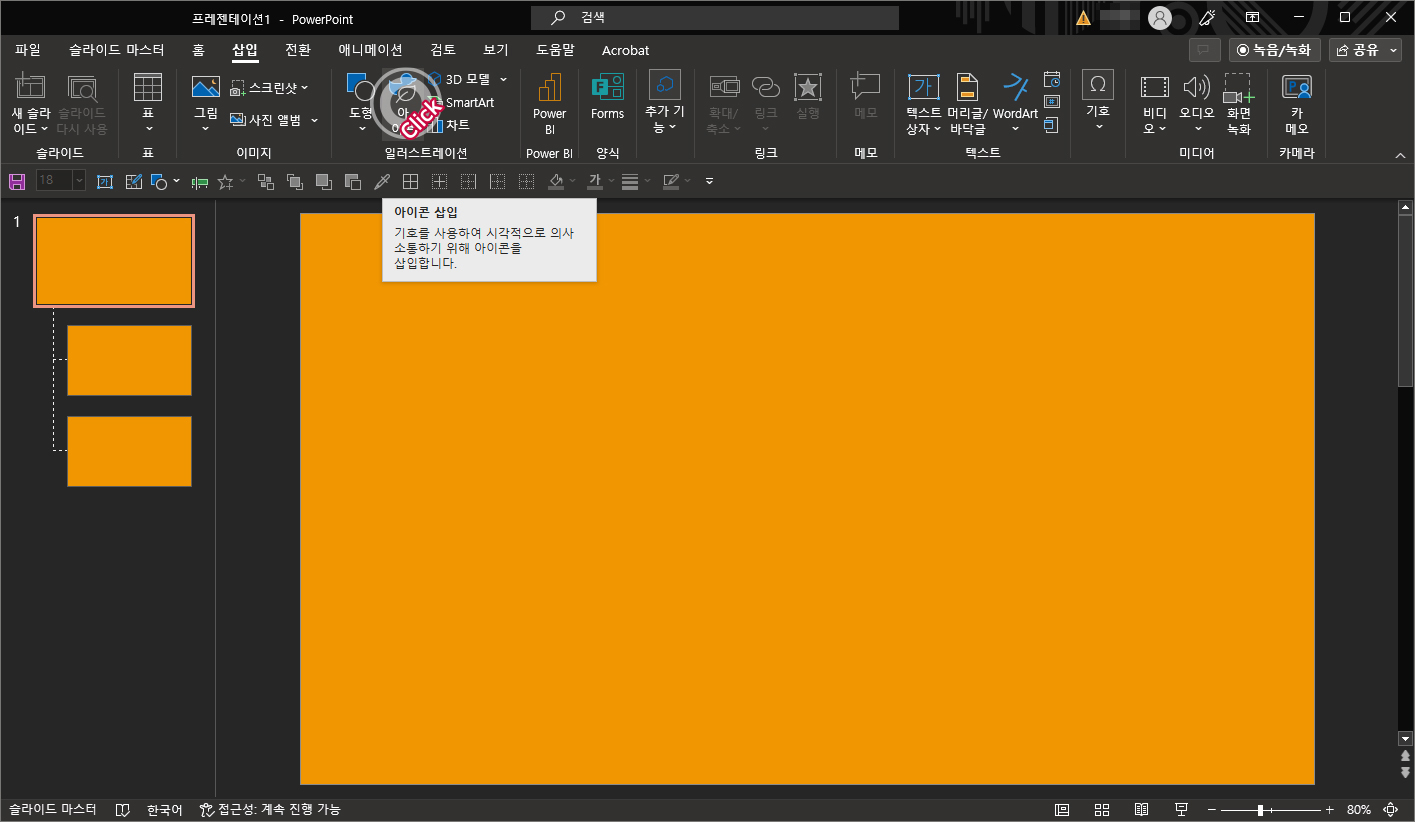Click the 검색 search box
The image size is (1415, 822).
715,18
